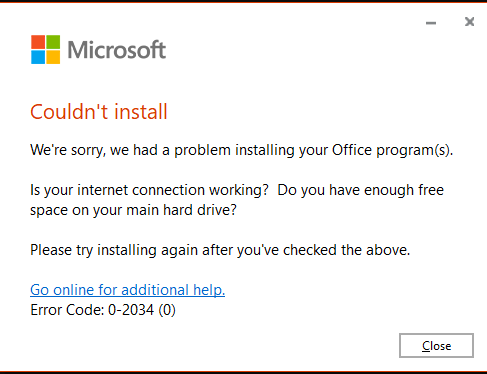This screenshot has width=487, height=374.
Task: Click the gray Microsoft wordmark text
Action: point(117,50)
